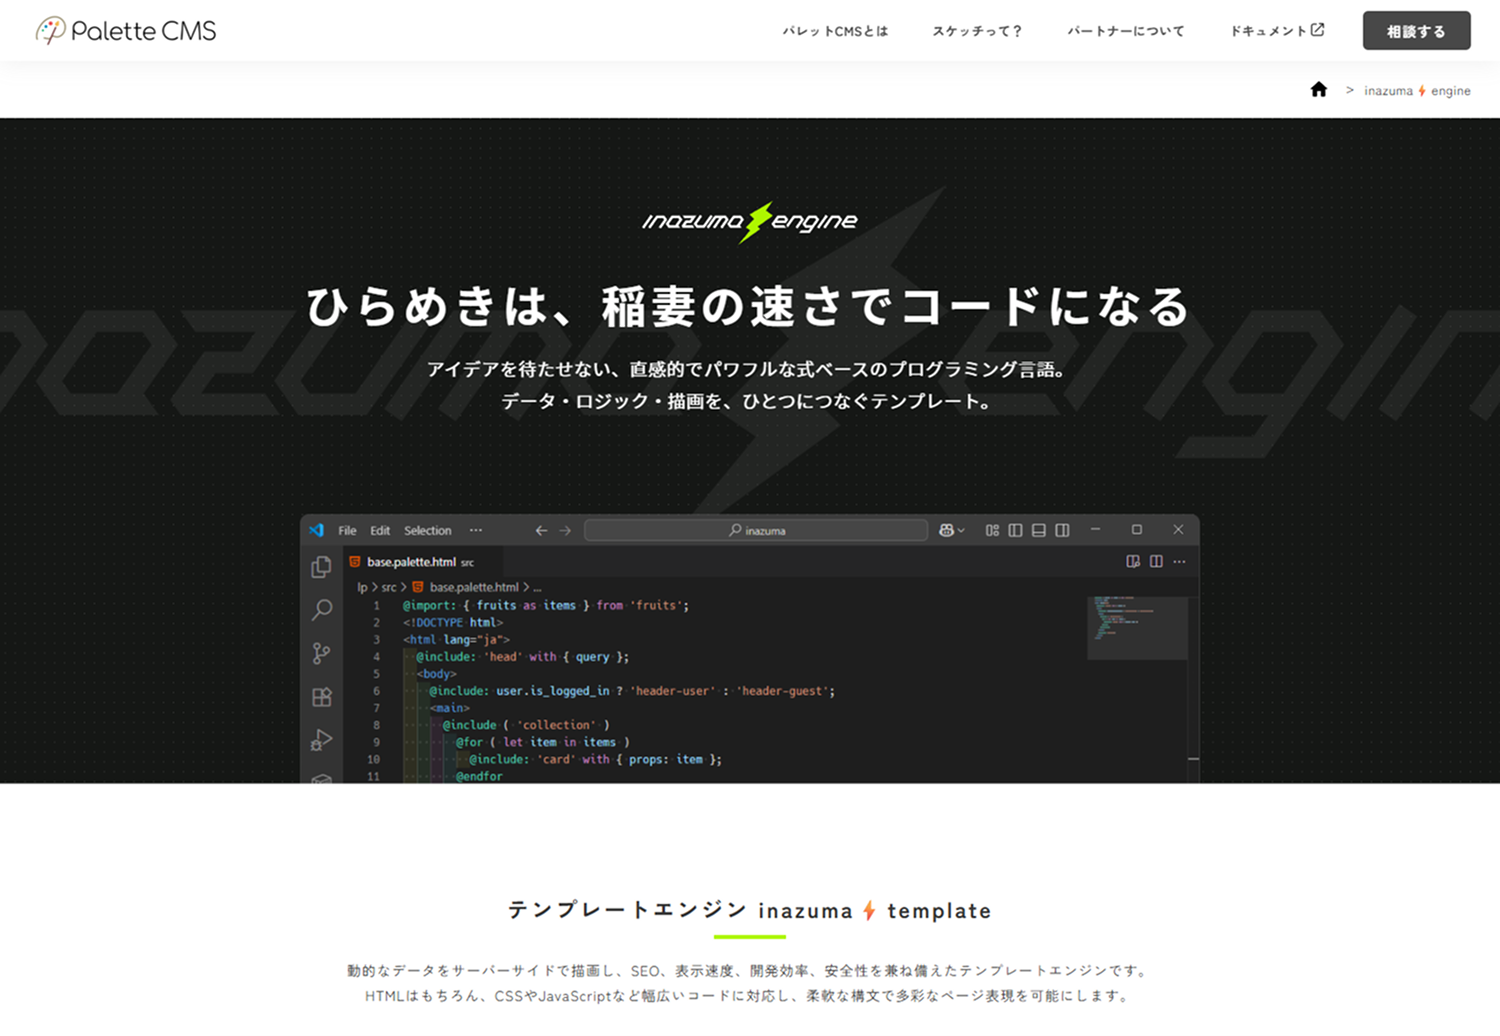Select the base.palette.html editor tab
The width and height of the screenshot is (1500, 1036).
pos(411,562)
